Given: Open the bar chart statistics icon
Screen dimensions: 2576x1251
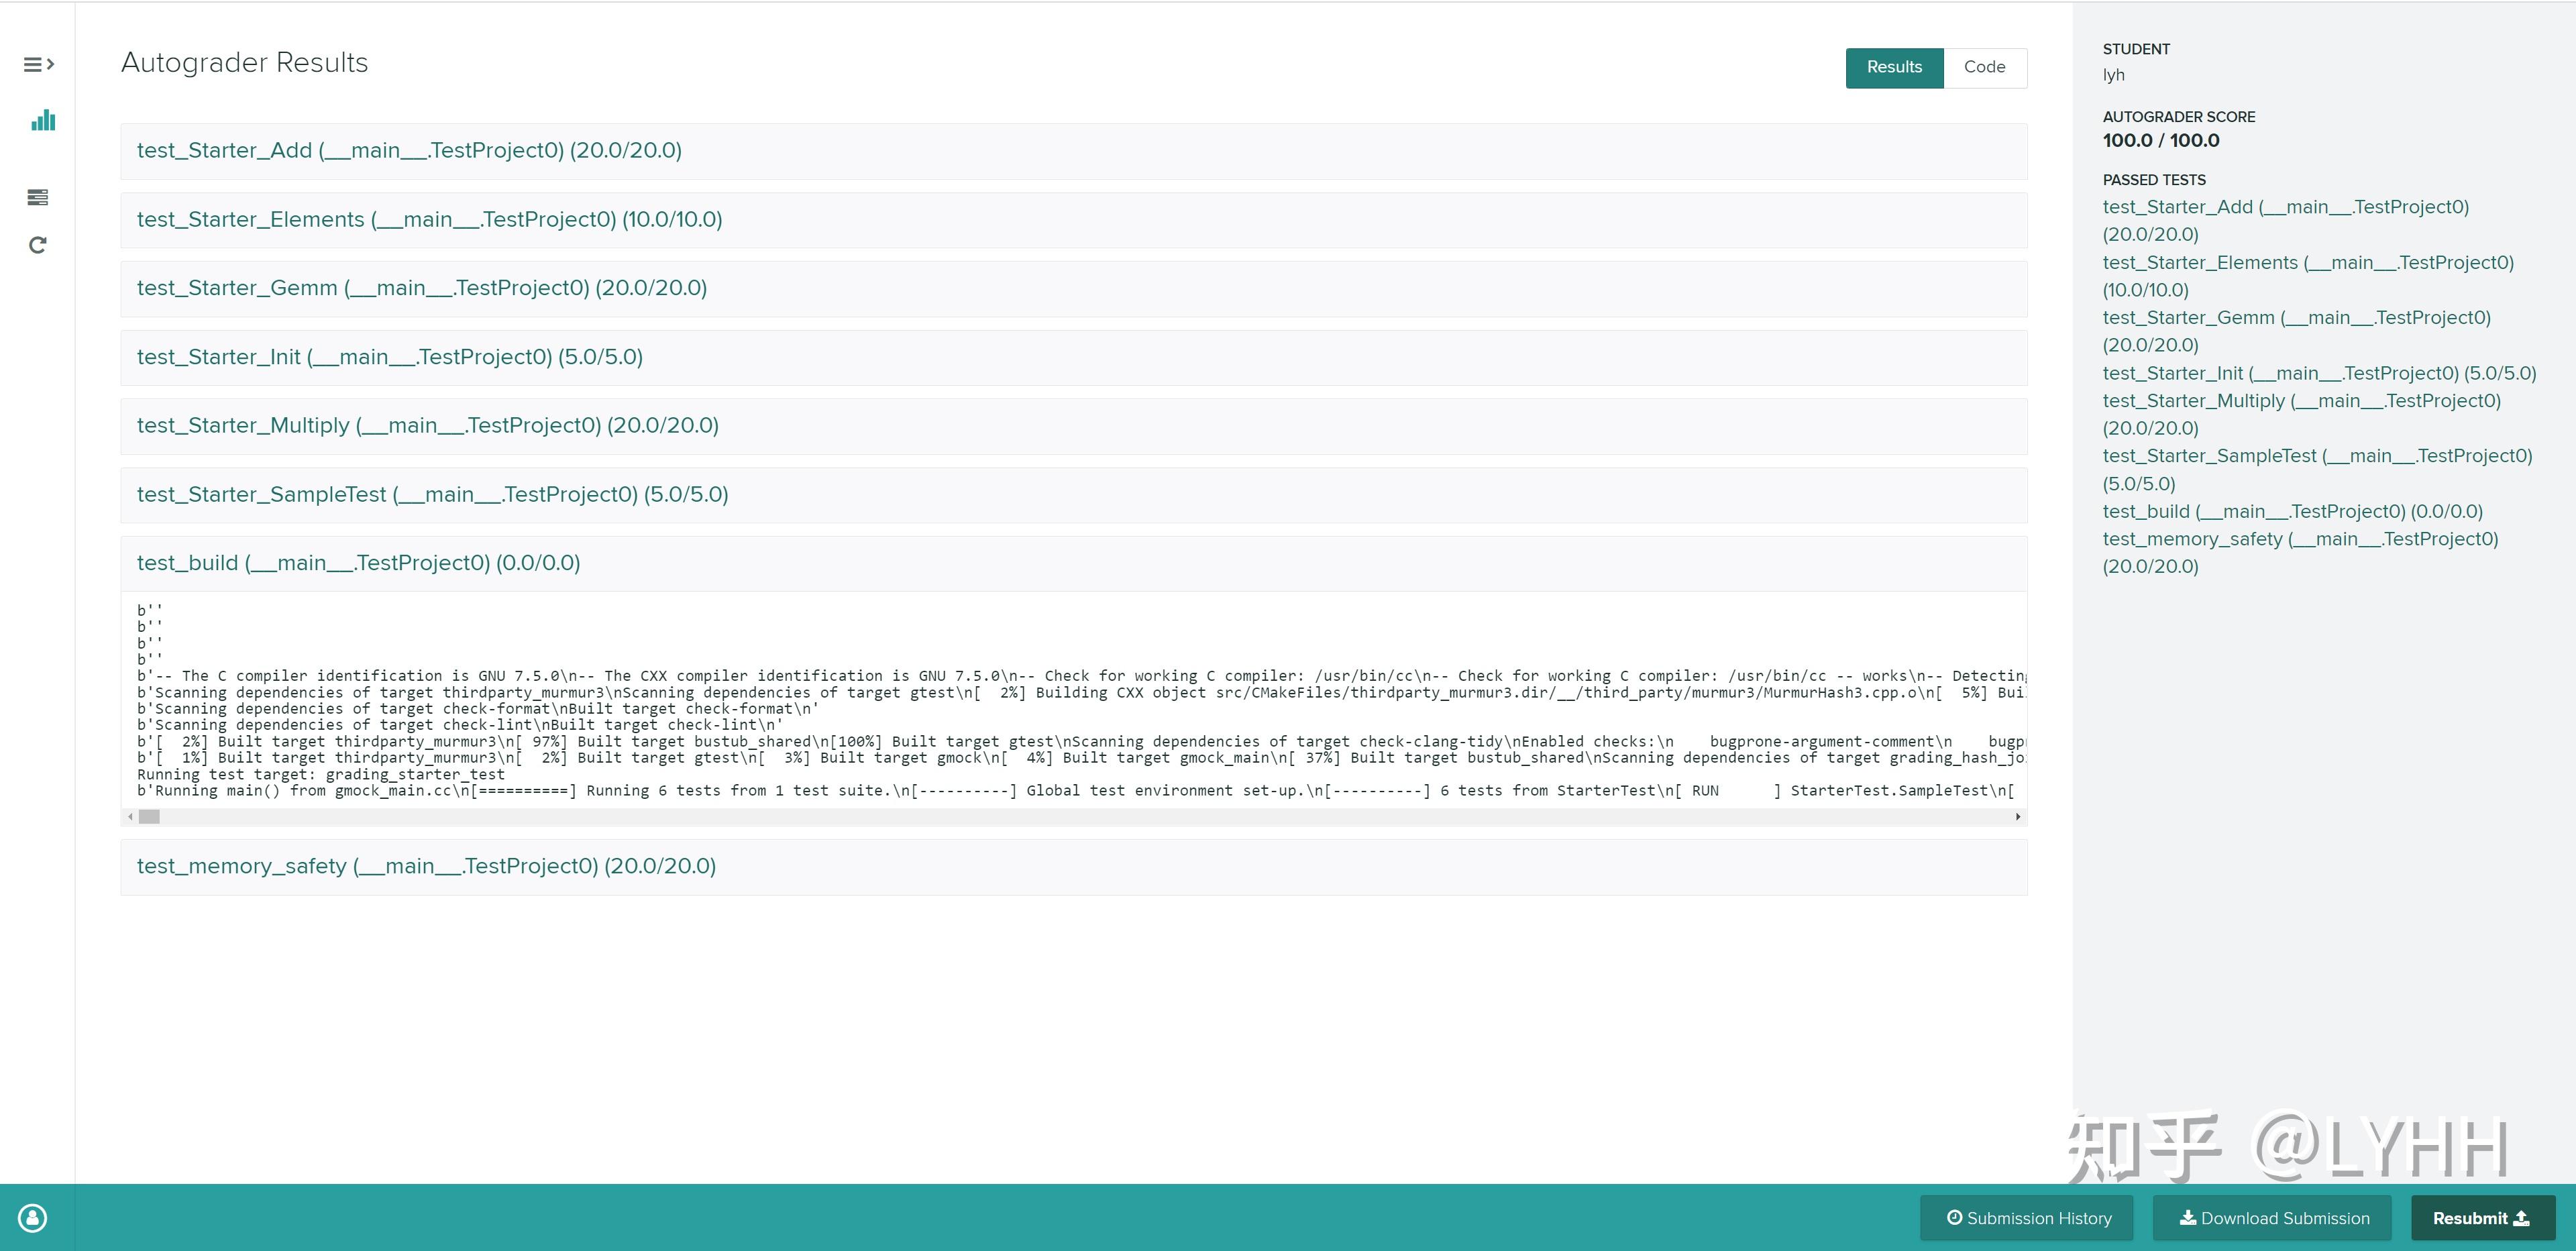Looking at the screenshot, I should (42, 121).
